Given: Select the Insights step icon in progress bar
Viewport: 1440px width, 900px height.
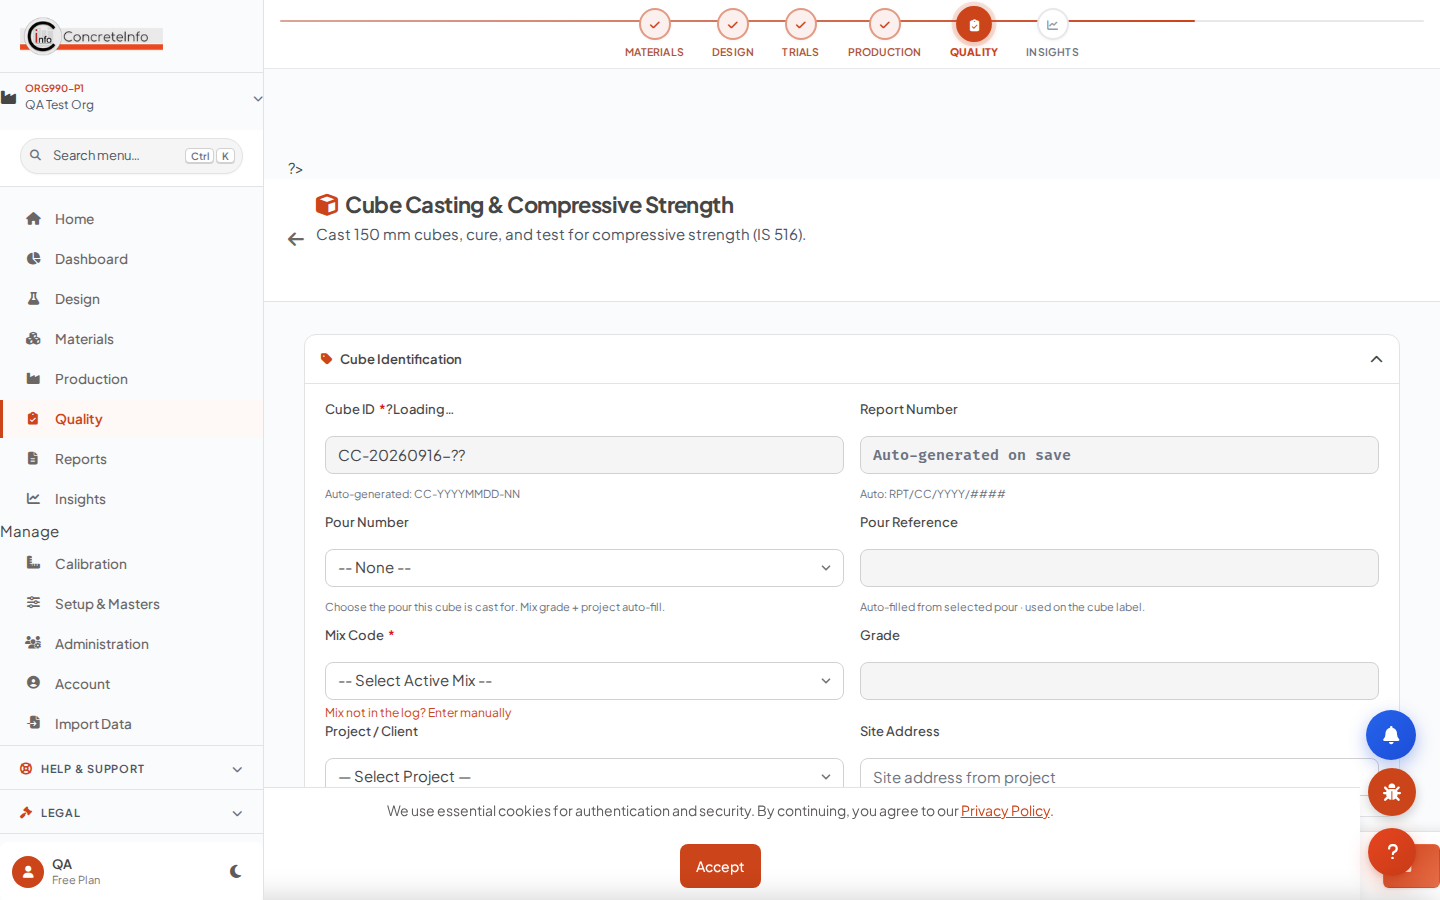Looking at the screenshot, I should pos(1052,25).
